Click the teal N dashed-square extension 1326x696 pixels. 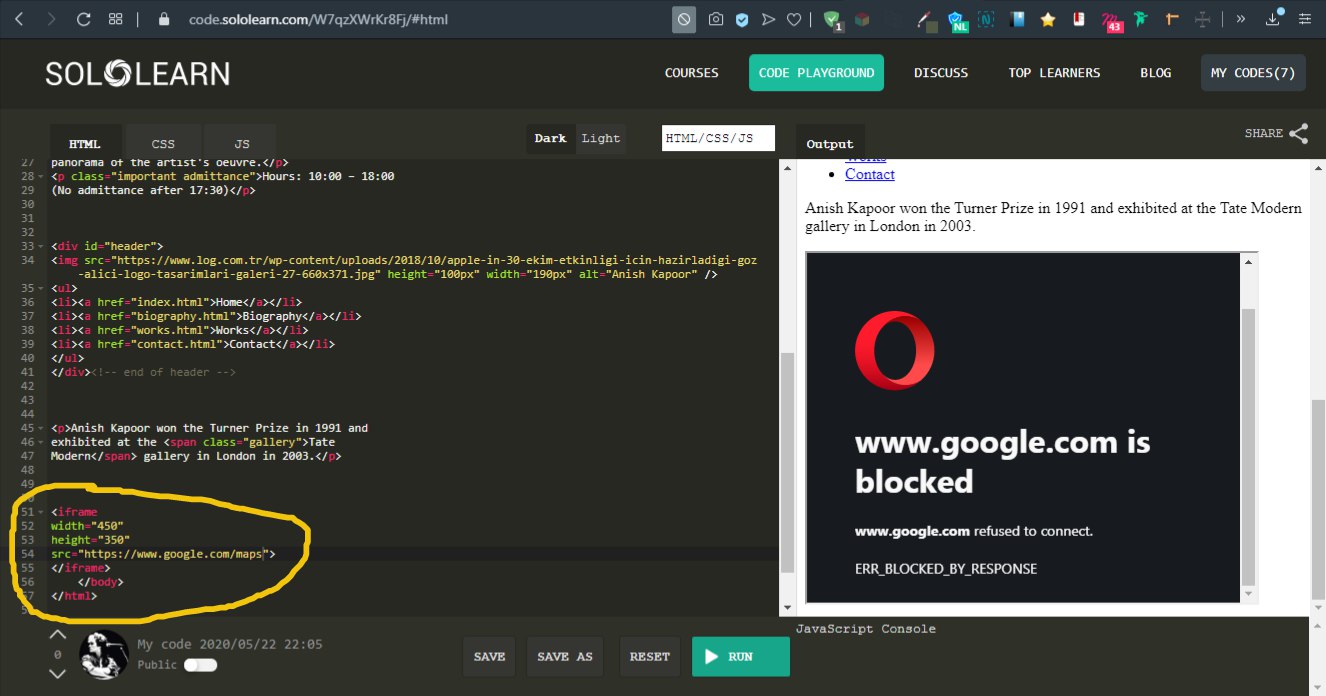(x=987, y=19)
